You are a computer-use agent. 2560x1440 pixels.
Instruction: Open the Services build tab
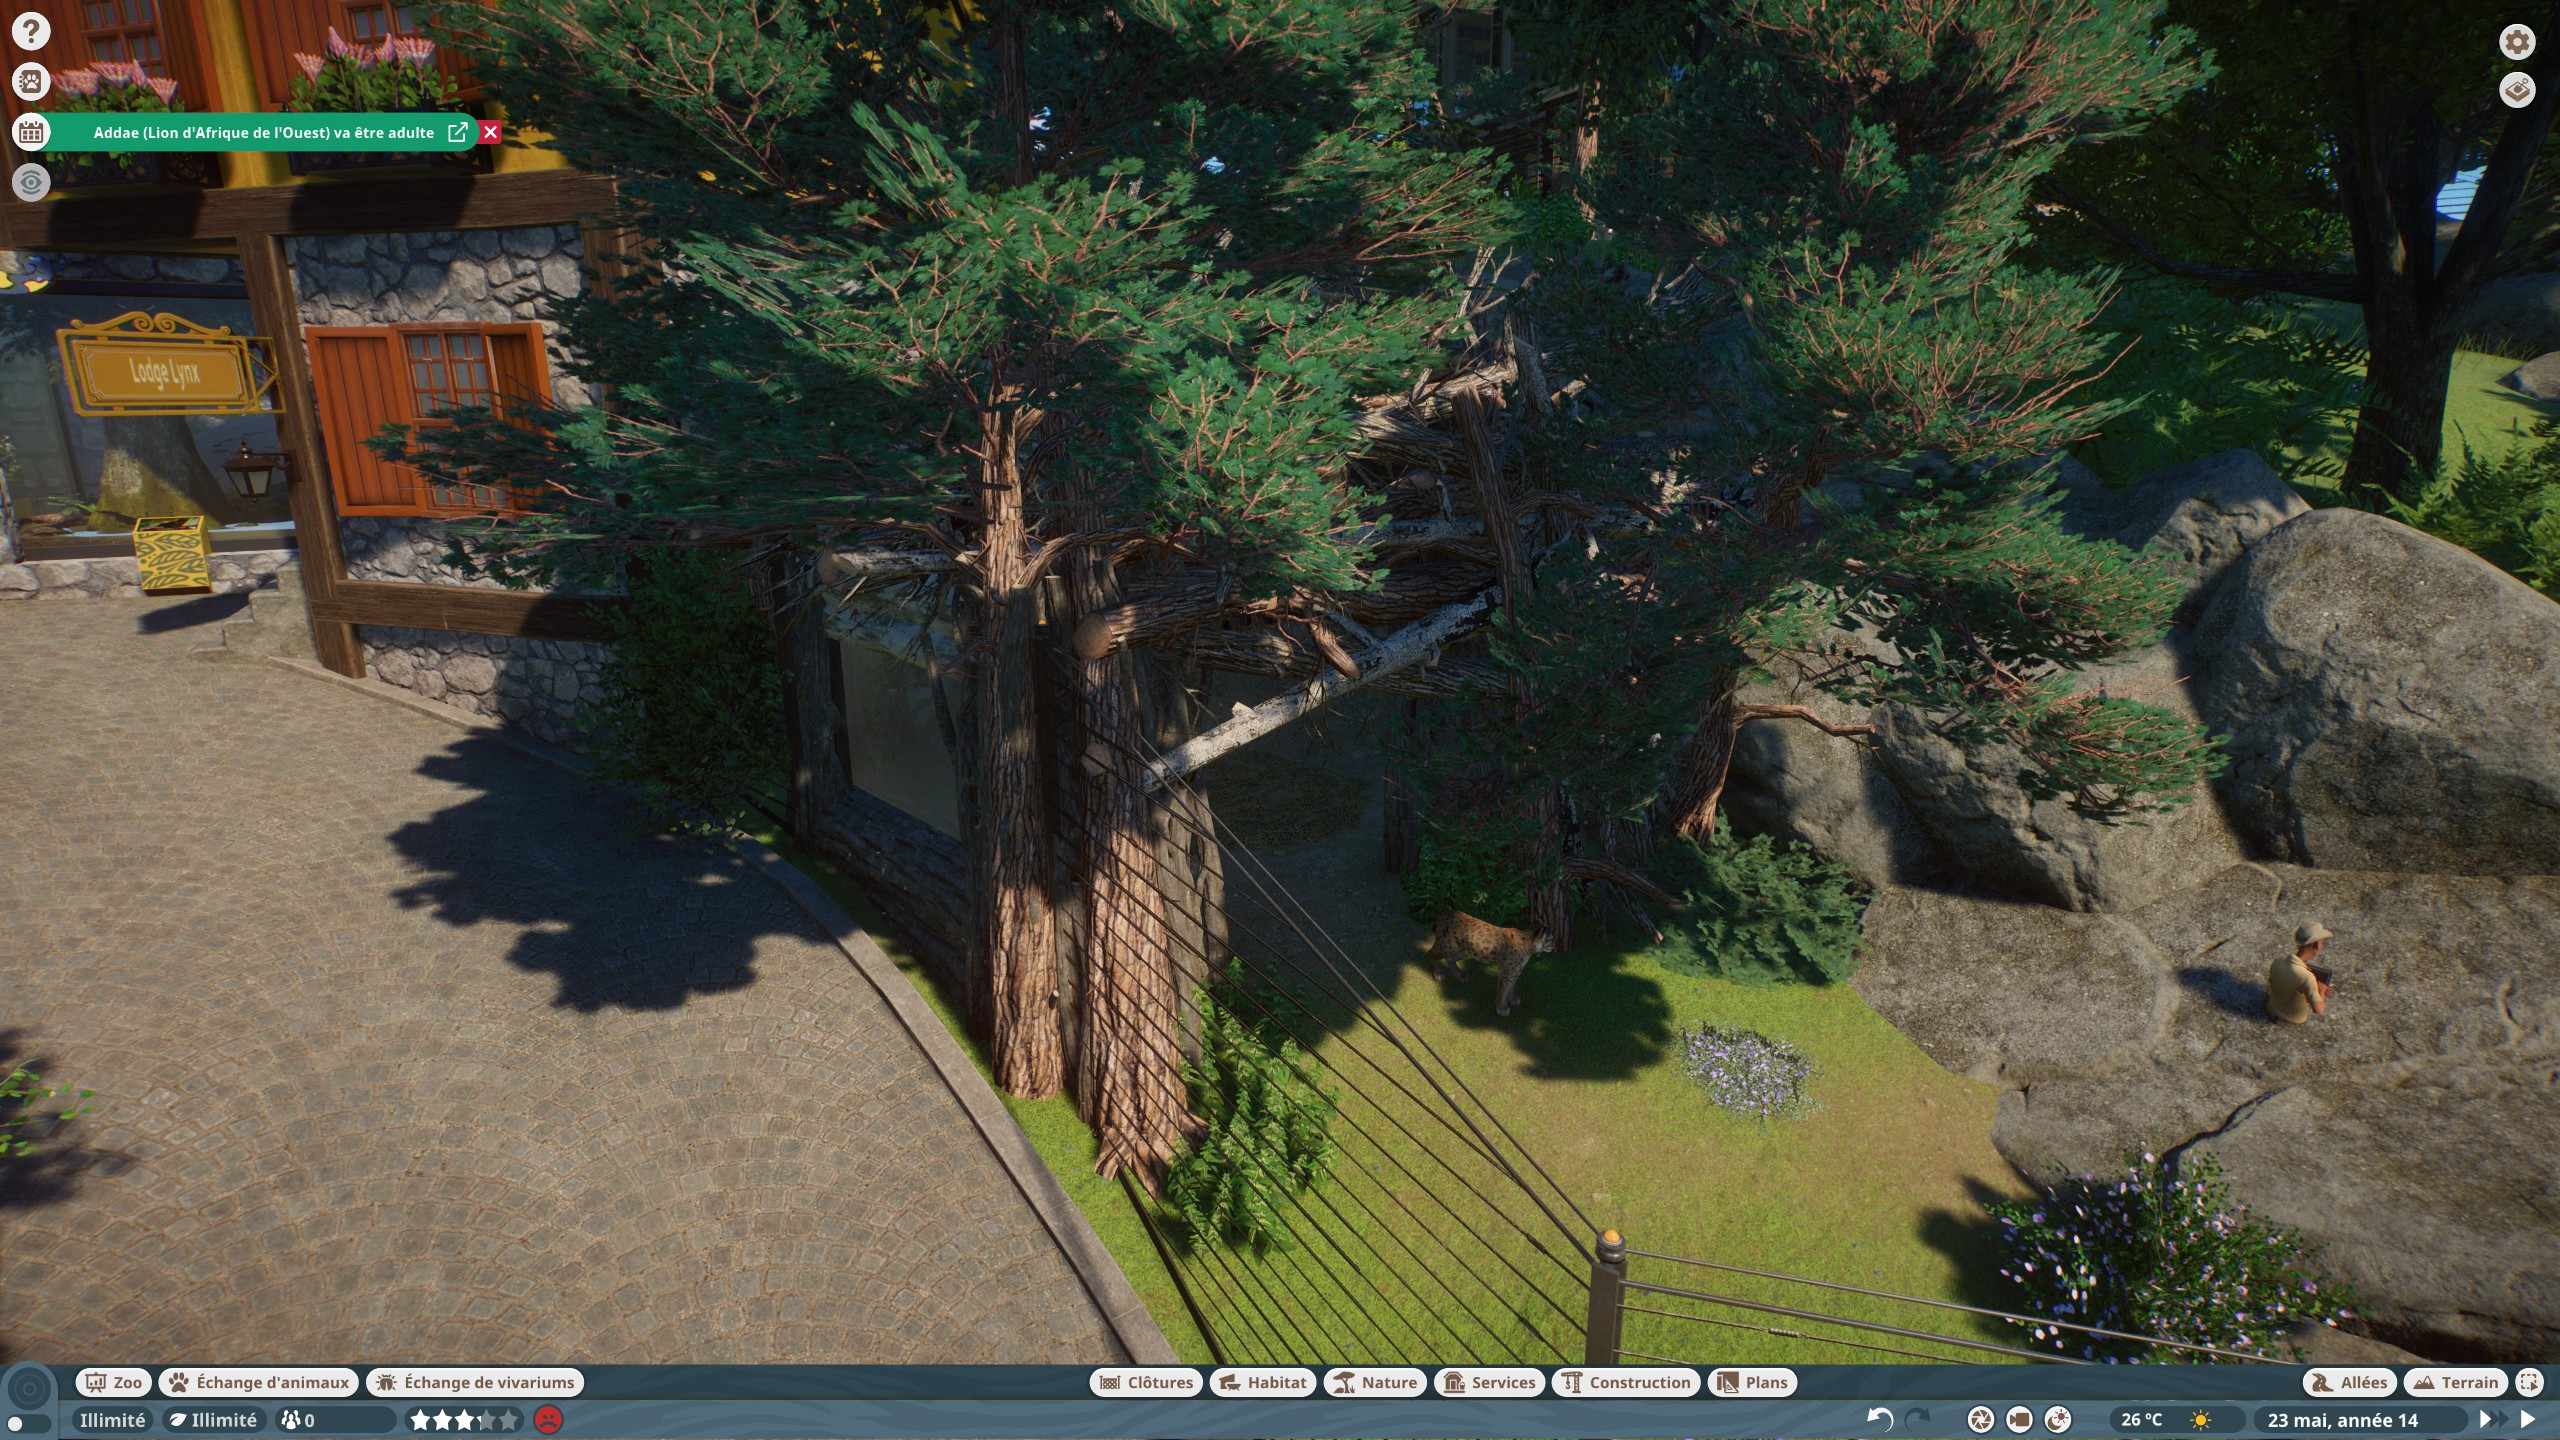point(1490,1383)
